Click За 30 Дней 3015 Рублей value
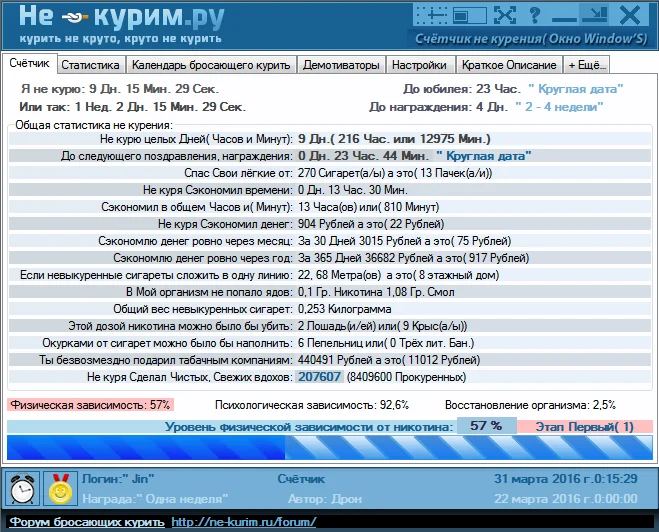The height and width of the screenshot is (532, 659). [404, 241]
